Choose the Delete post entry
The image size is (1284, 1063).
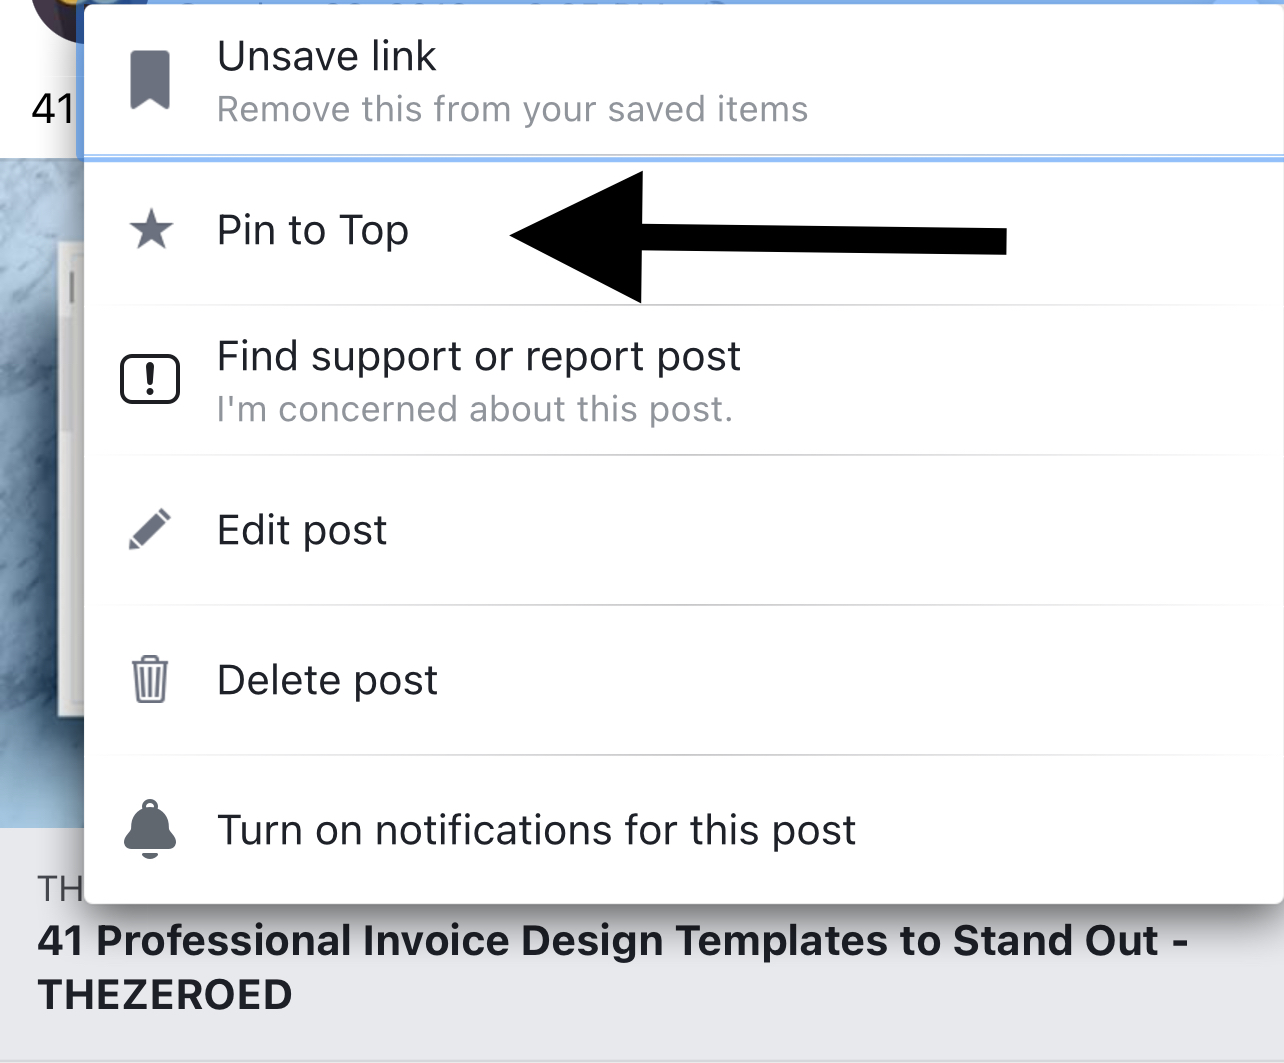(x=327, y=681)
